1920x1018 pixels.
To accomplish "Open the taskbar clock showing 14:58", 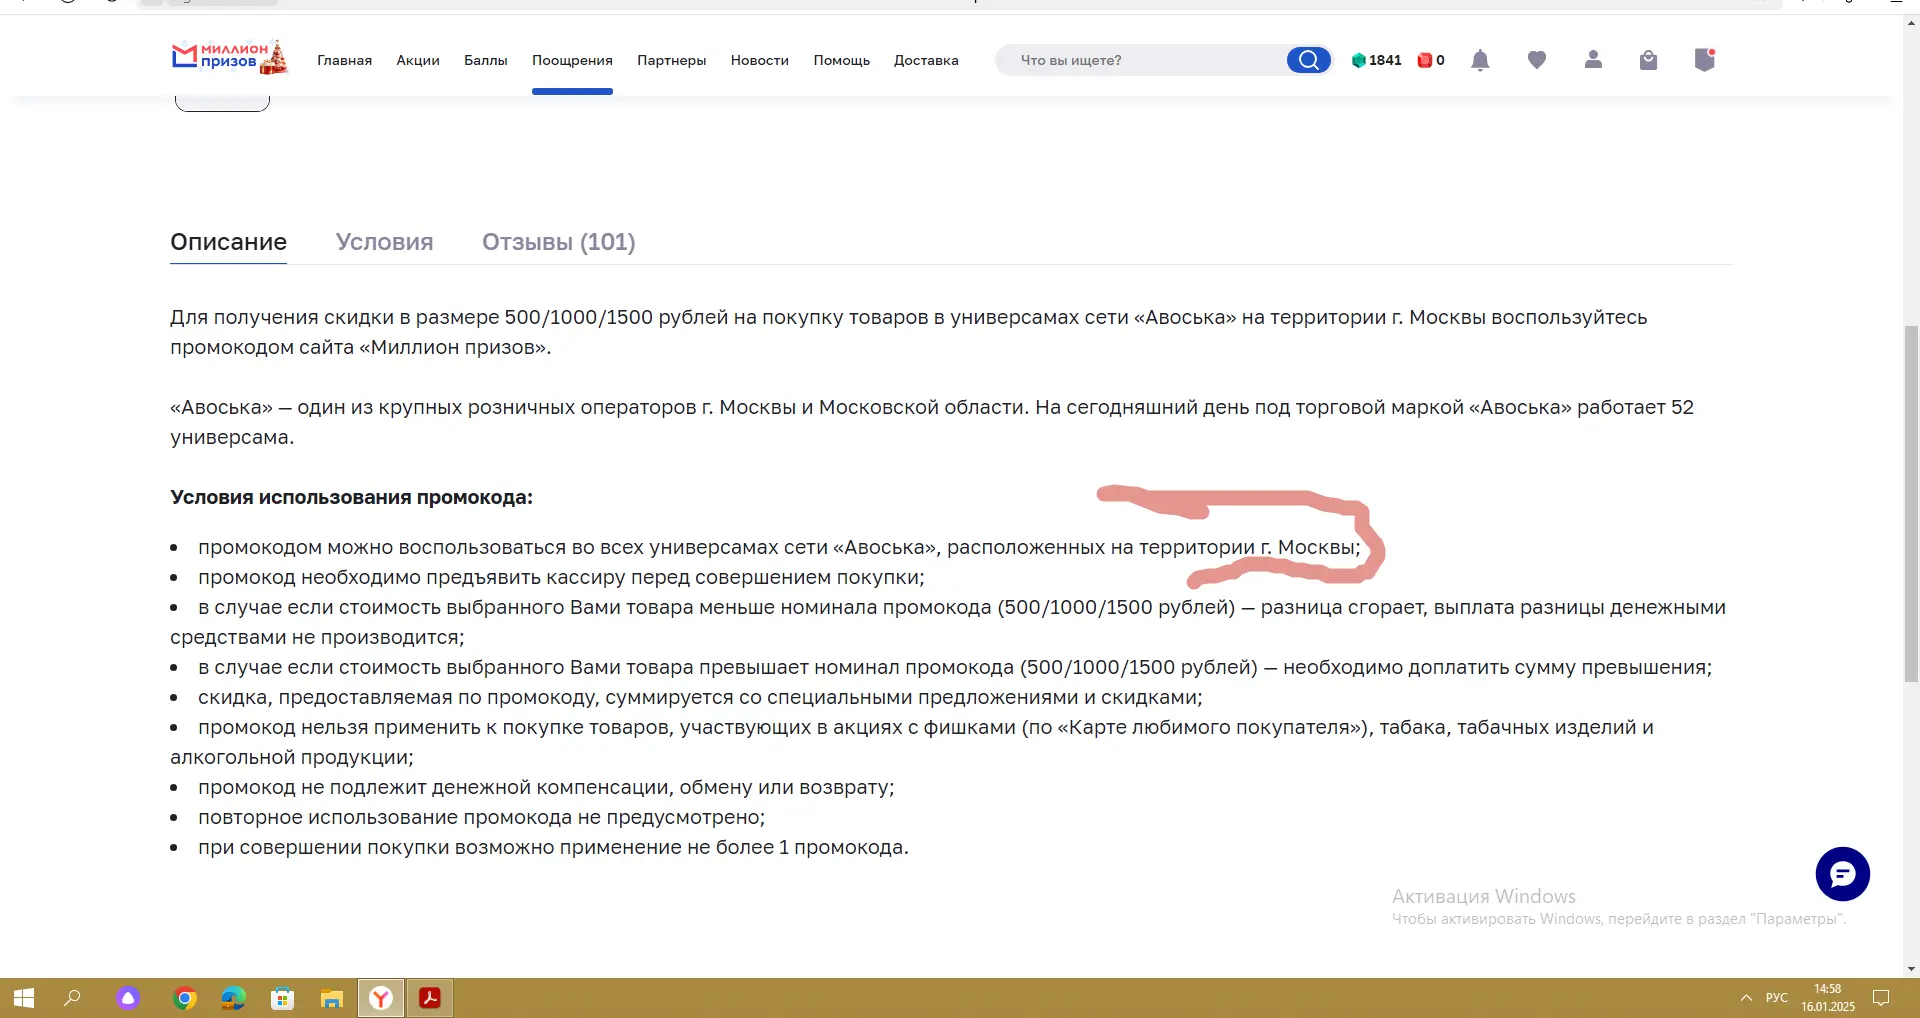I will pyautogui.click(x=1828, y=989).
